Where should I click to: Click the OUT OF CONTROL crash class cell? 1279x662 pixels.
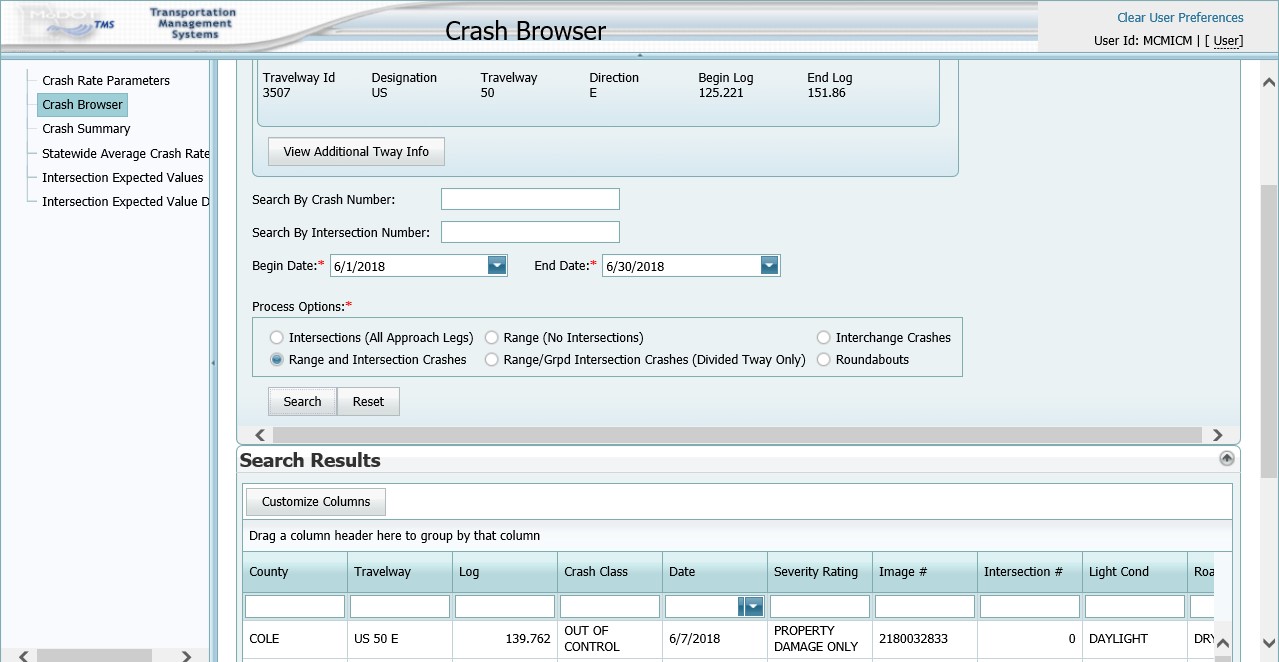point(610,639)
